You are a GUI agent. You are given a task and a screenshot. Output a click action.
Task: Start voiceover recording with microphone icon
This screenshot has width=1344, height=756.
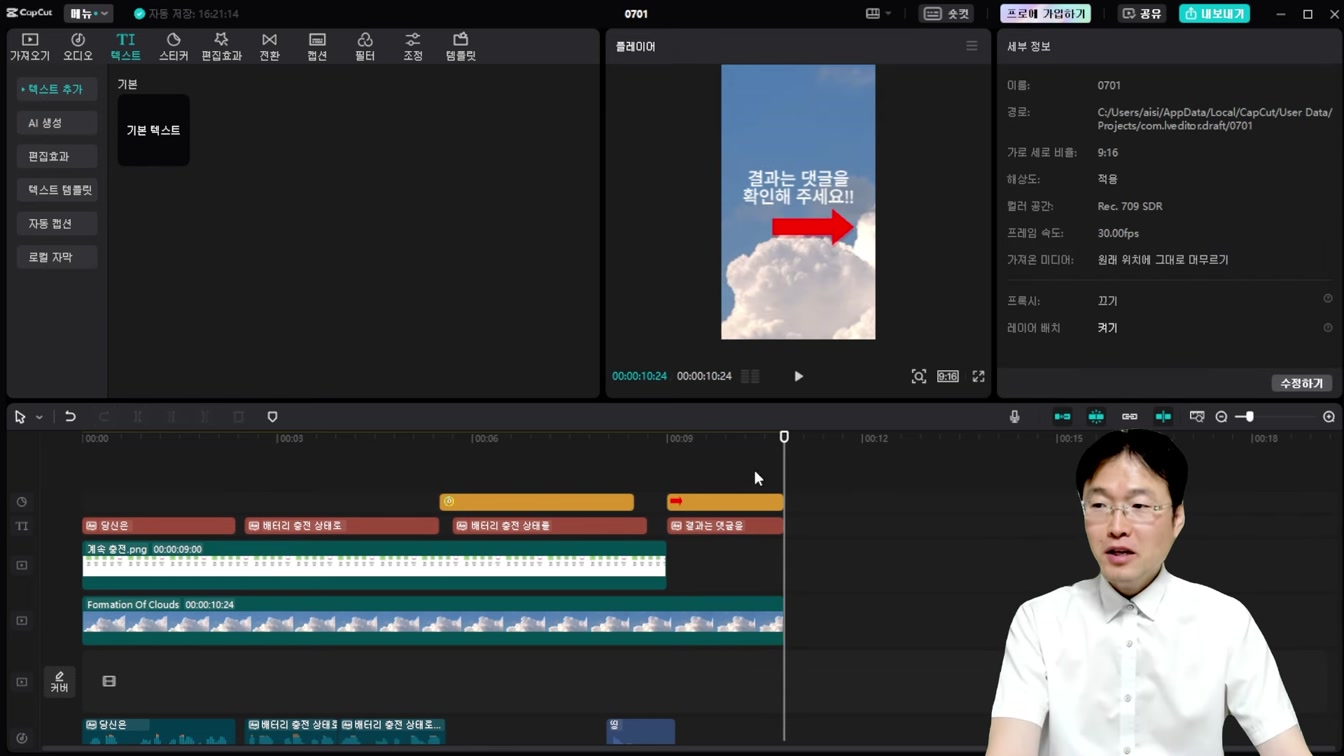1015,417
